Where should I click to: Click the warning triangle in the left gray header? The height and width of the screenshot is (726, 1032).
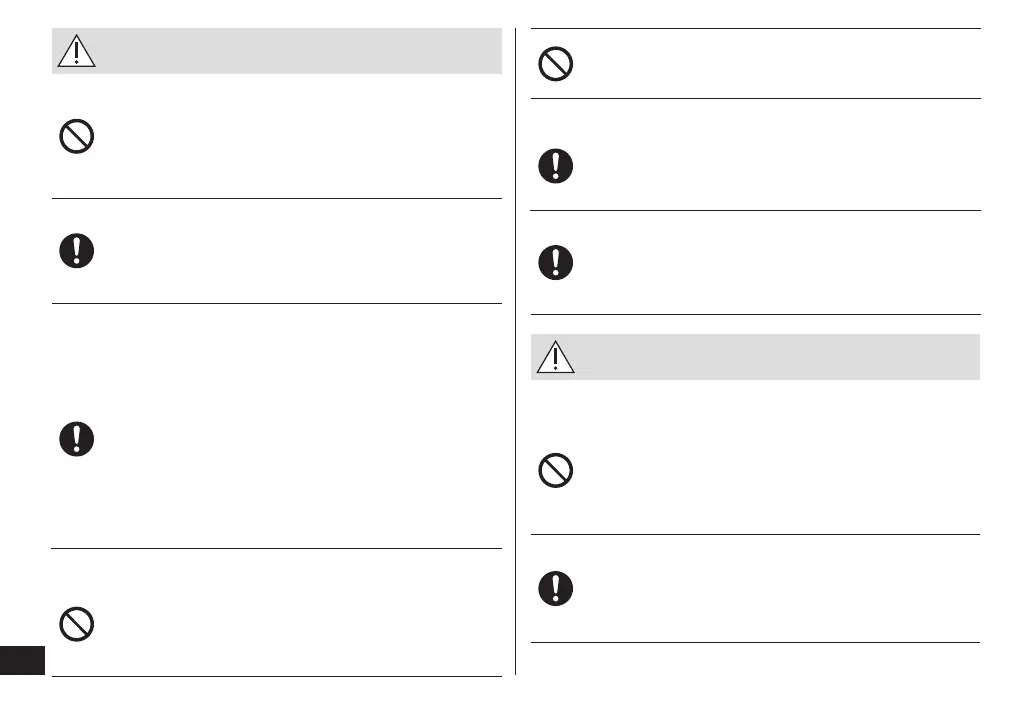(x=76, y=51)
